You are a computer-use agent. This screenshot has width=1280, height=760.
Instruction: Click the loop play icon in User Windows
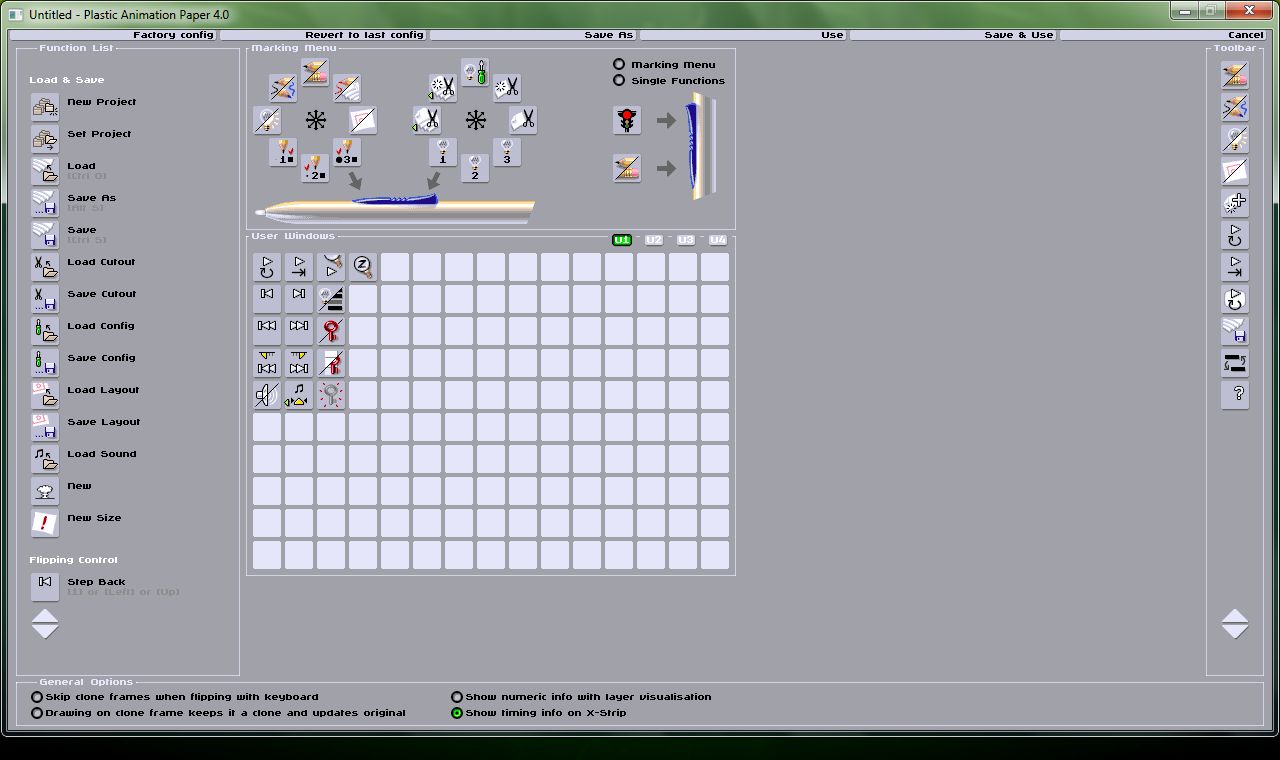coord(267,267)
